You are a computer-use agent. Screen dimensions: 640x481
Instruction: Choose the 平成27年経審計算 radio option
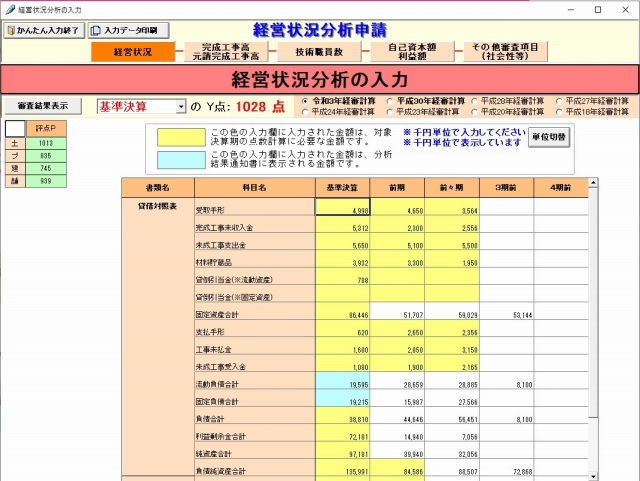pyautogui.click(x=559, y=101)
